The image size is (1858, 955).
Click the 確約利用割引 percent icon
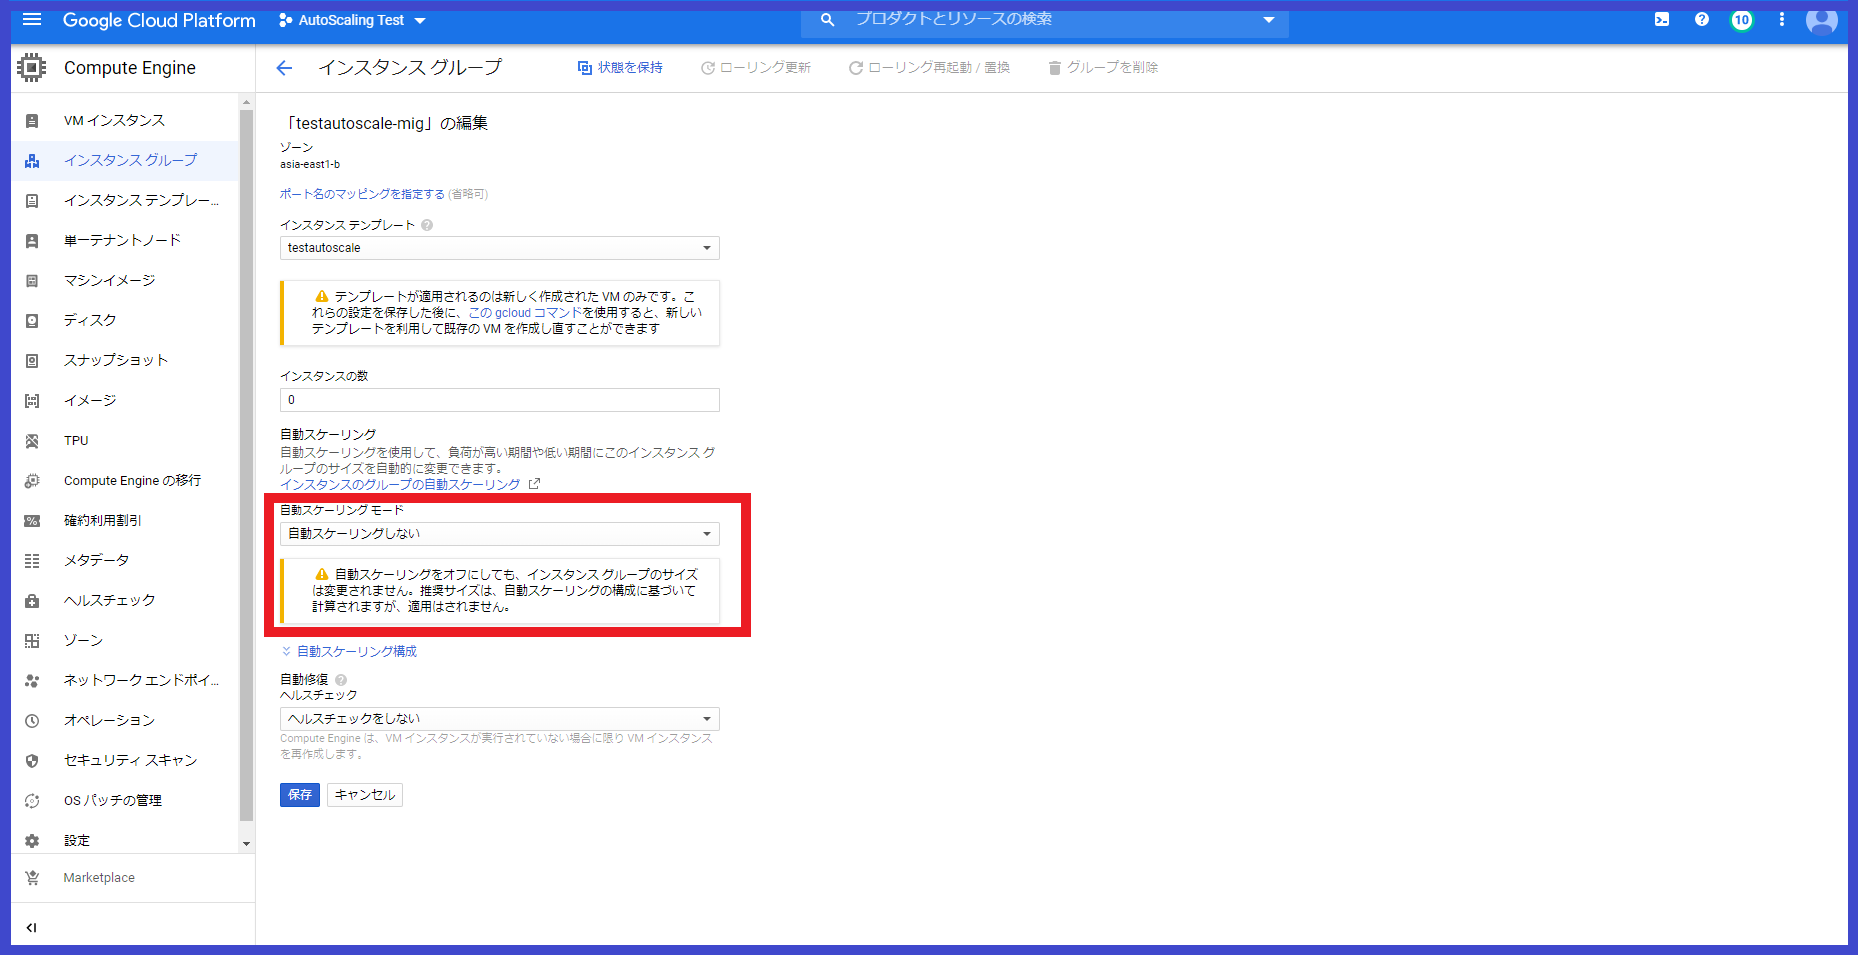click(32, 521)
